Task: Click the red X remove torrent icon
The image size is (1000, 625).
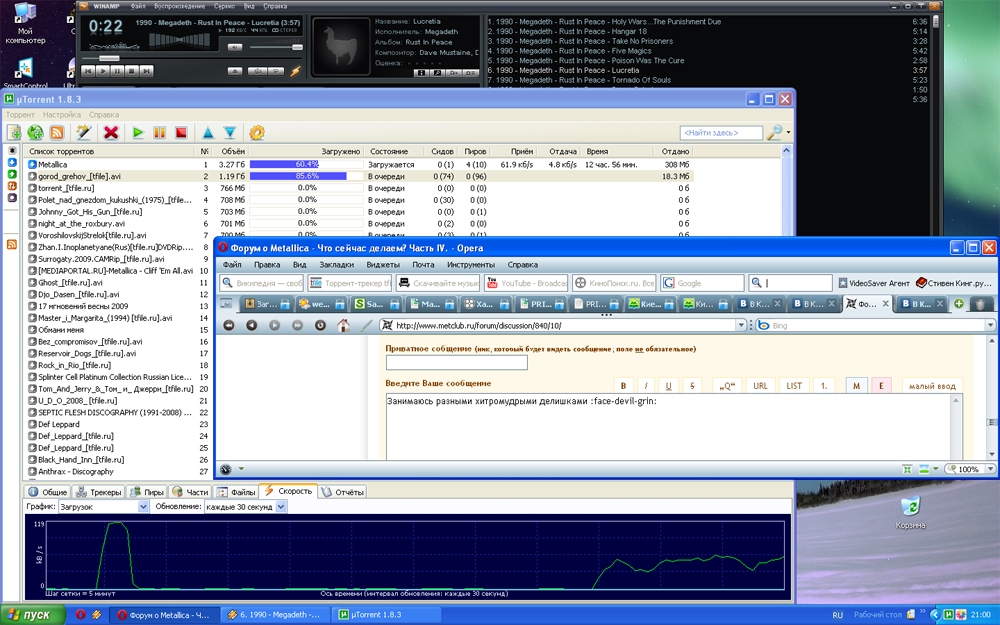Action: tap(111, 132)
